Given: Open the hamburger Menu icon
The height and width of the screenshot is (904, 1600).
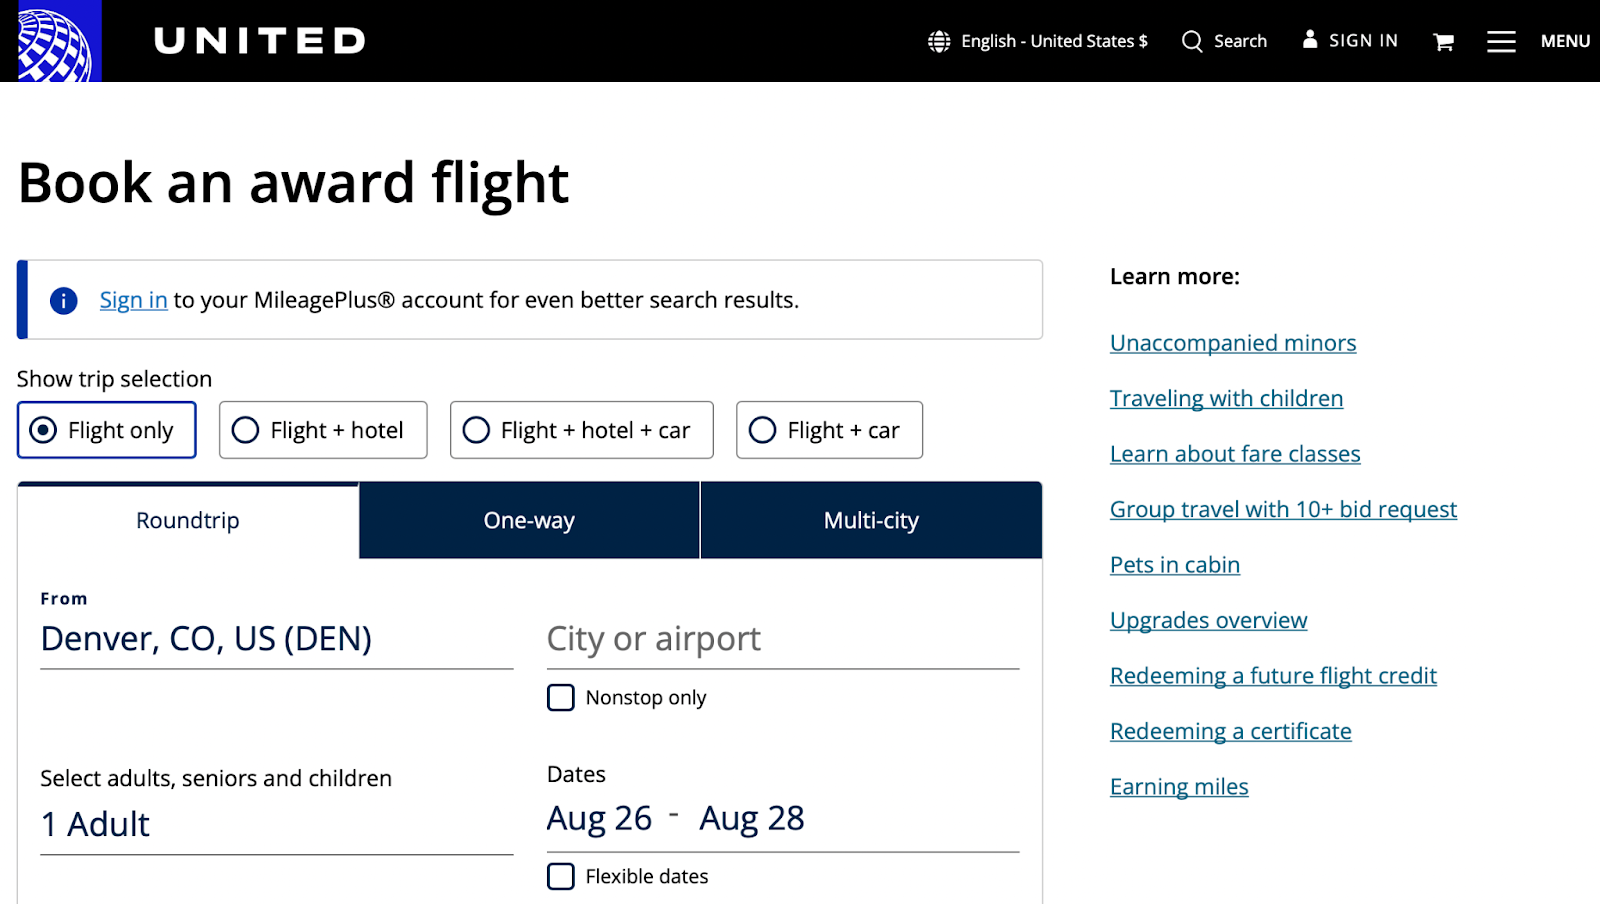Looking at the screenshot, I should [x=1501, y=41].
